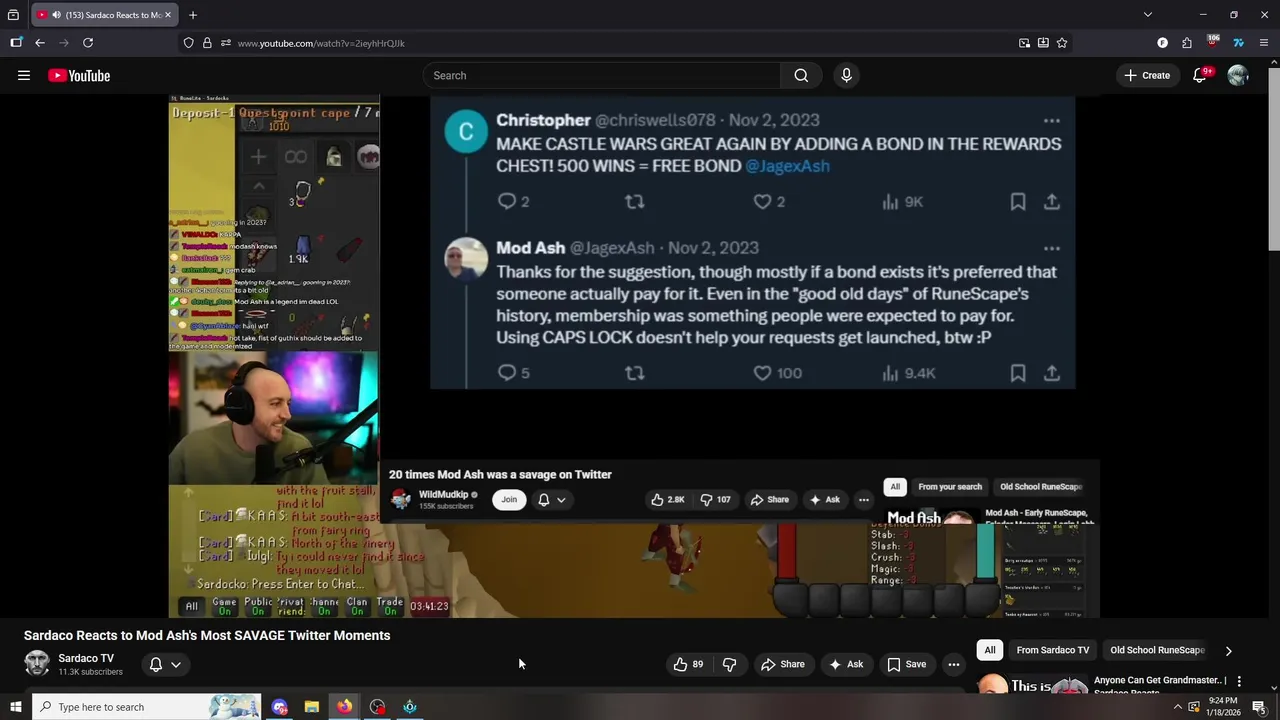Click the picture-in-picture address bar icon
Viewport: 1280px width, 720px height.
[1024, 43]
